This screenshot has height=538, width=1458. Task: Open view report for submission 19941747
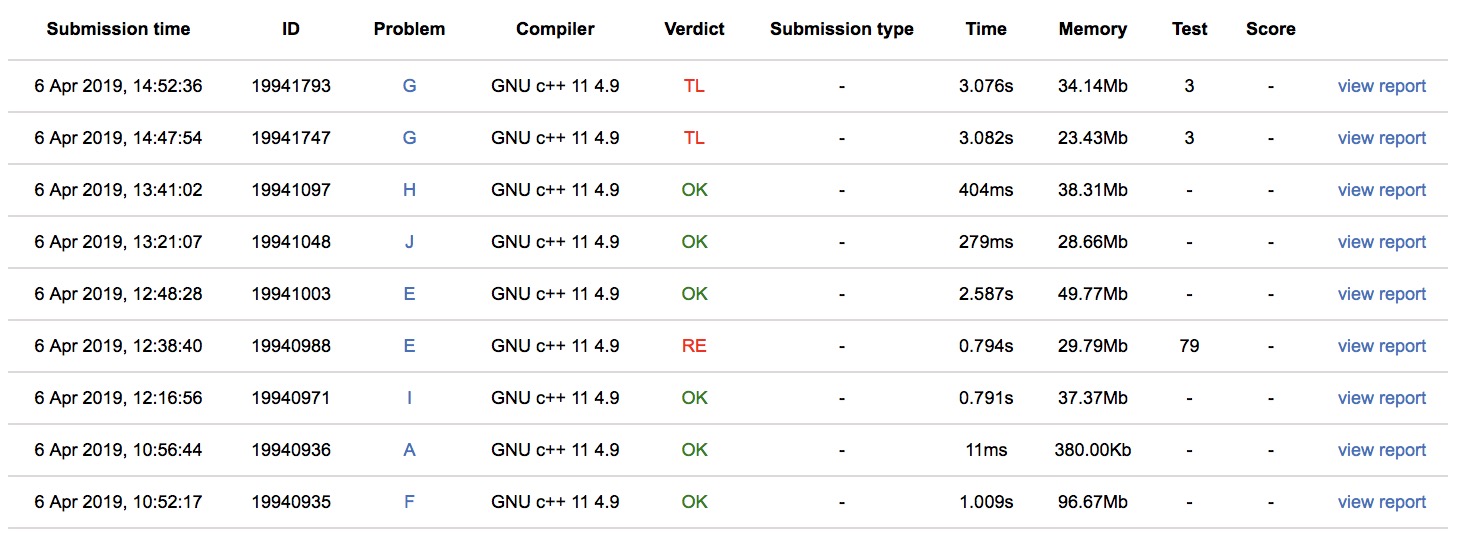[1381, 138]
